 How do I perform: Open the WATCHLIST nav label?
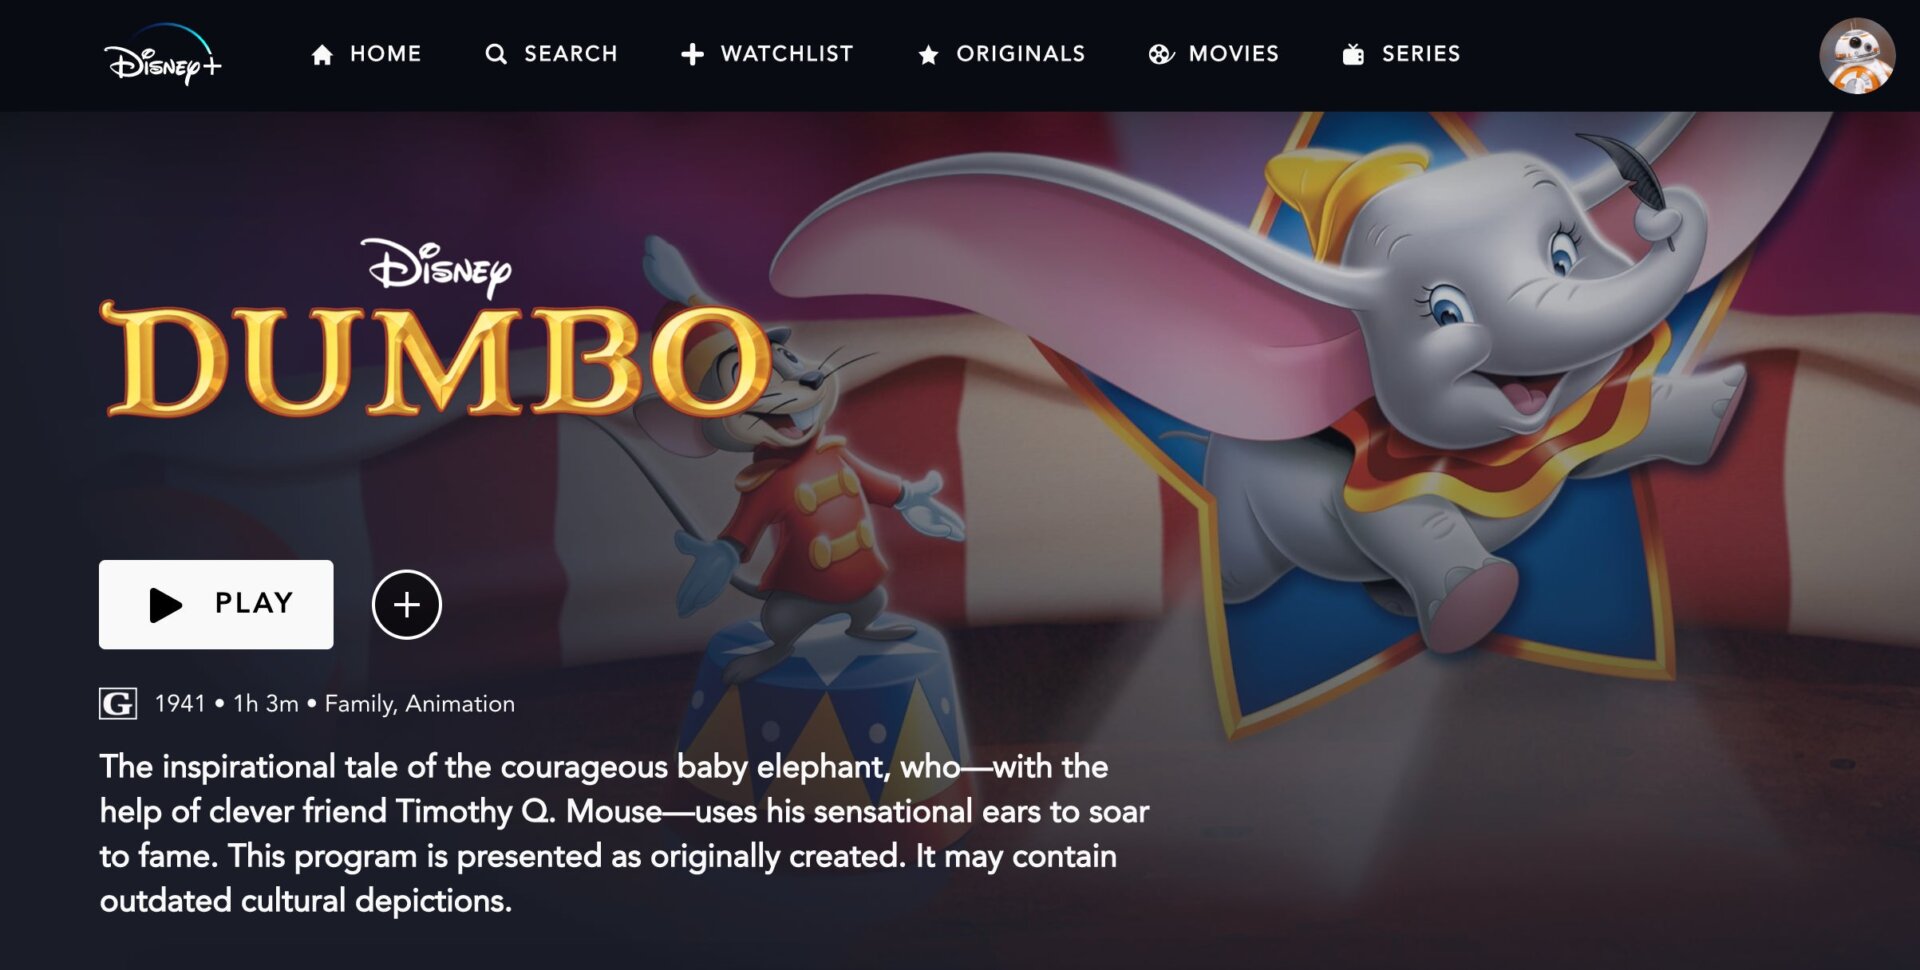point(787,54)
